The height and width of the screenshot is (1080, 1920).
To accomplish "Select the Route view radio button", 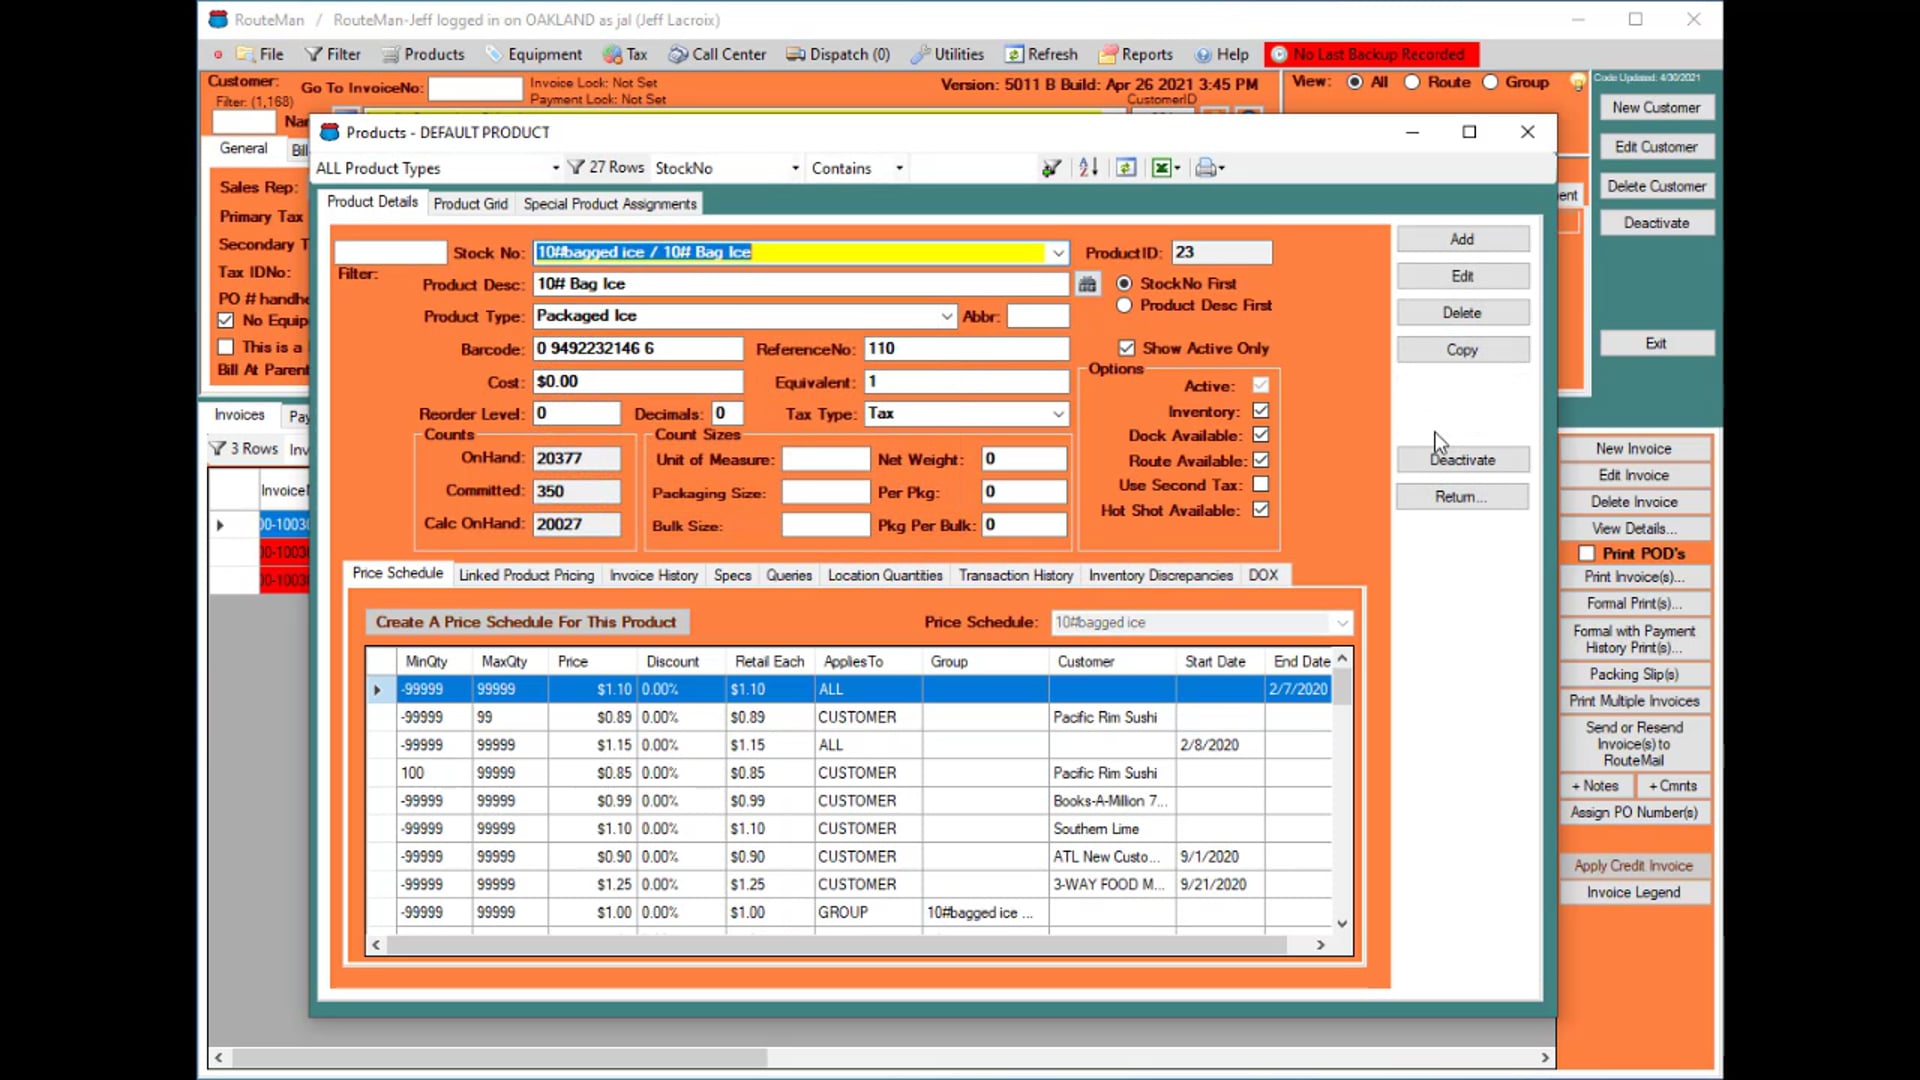I will tap(1412, 82).
